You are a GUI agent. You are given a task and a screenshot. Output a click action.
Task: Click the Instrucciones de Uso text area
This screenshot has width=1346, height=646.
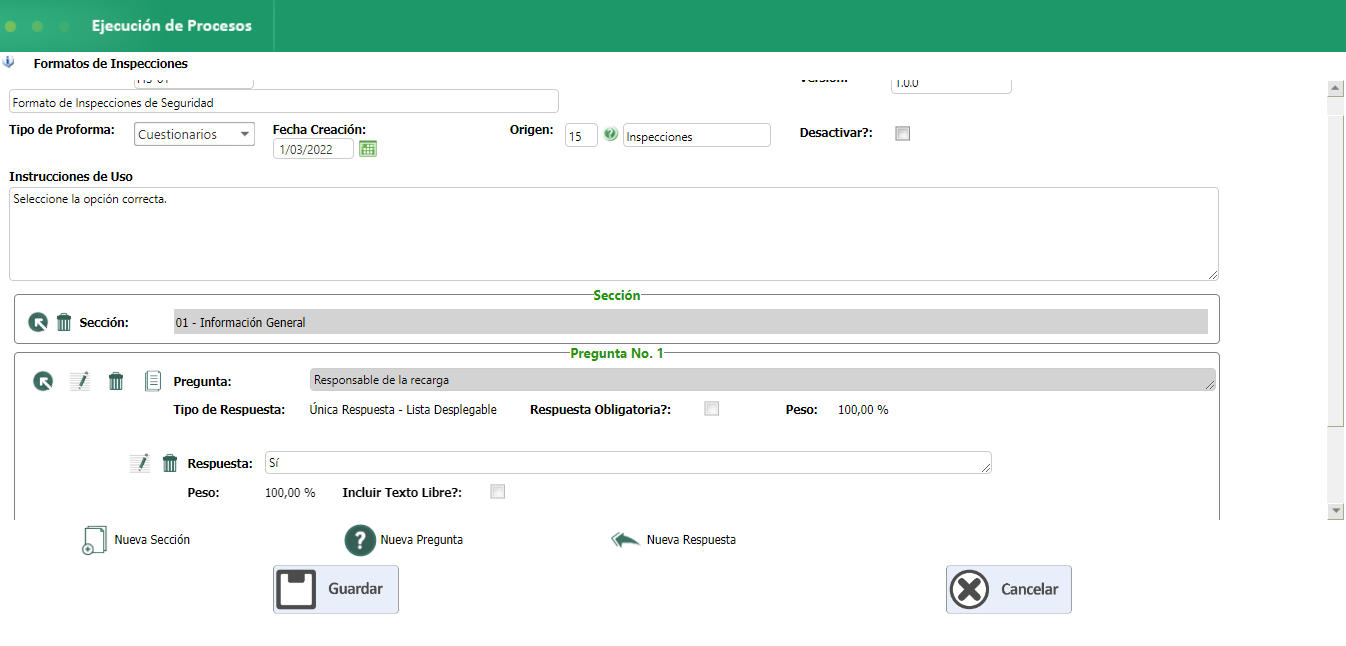click(614, 234)
